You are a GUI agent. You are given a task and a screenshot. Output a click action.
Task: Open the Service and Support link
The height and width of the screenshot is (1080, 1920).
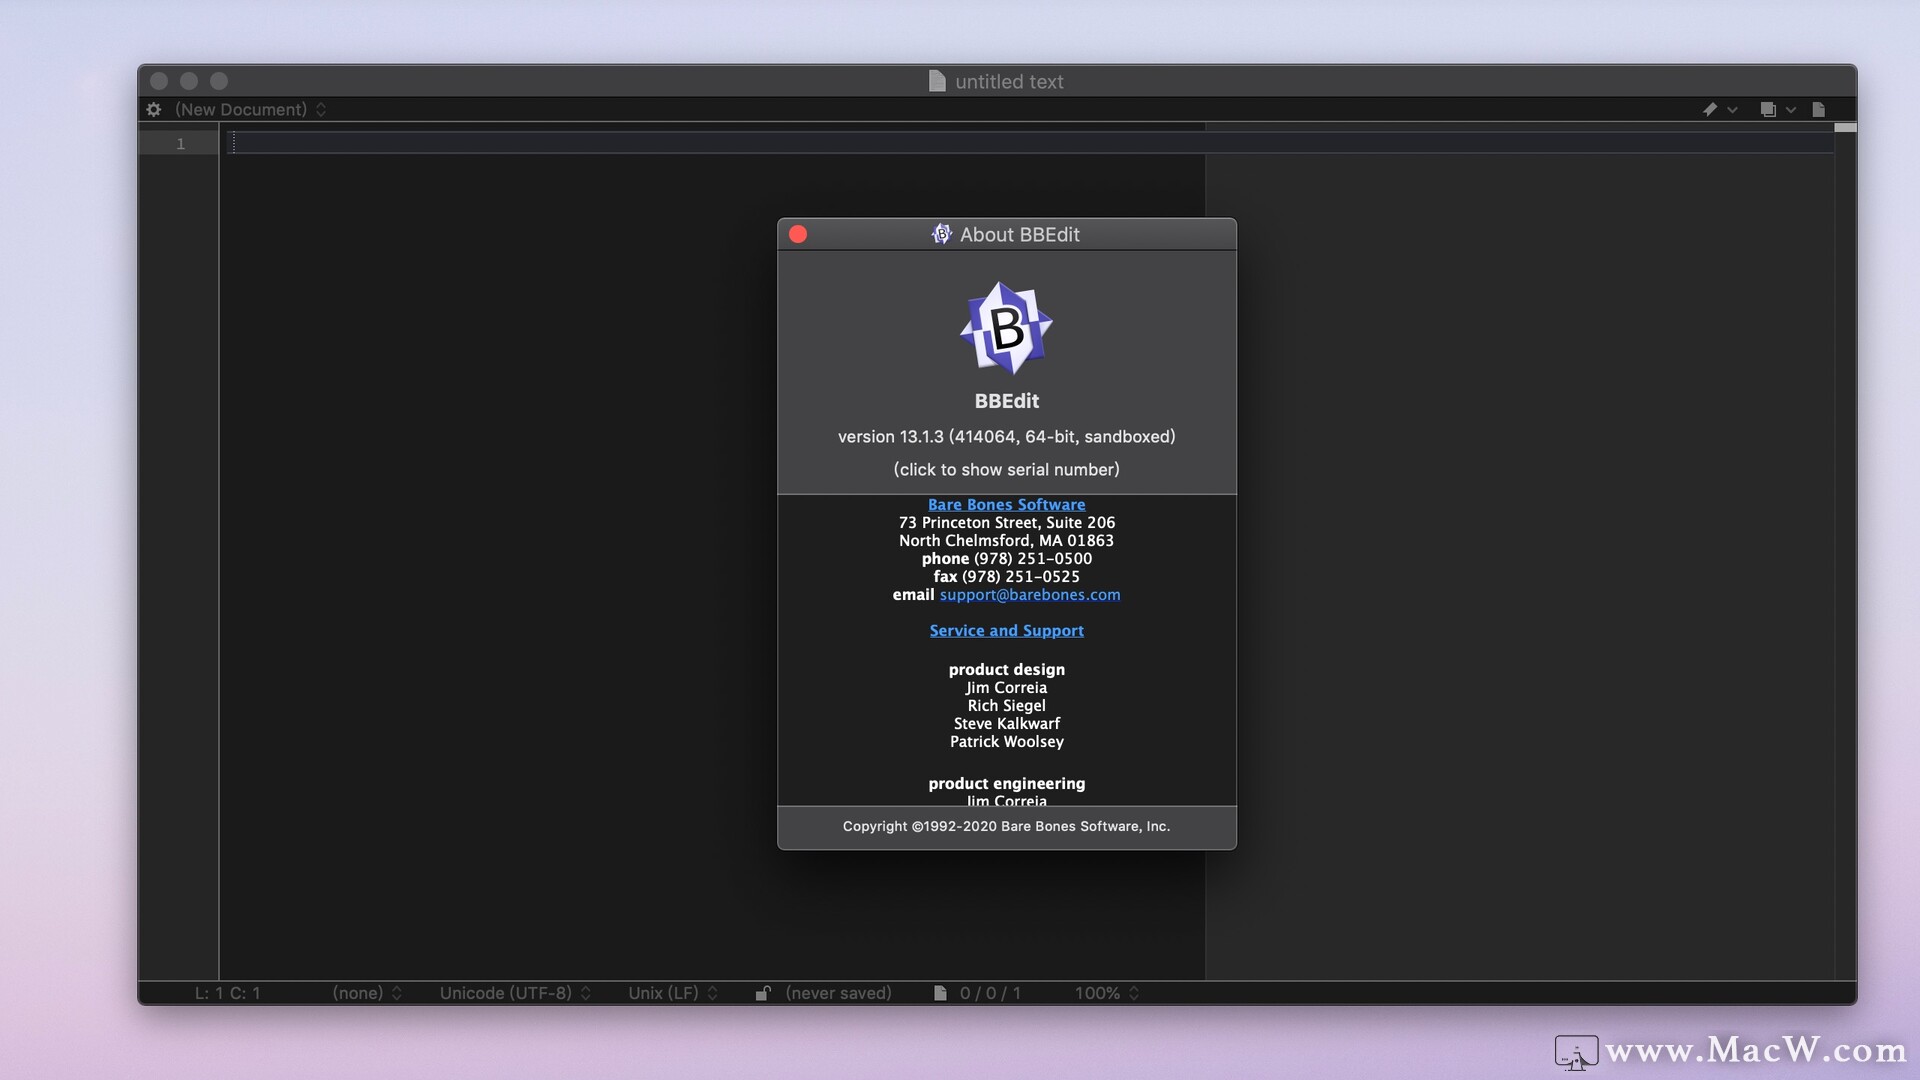[x=1006, y=630]
